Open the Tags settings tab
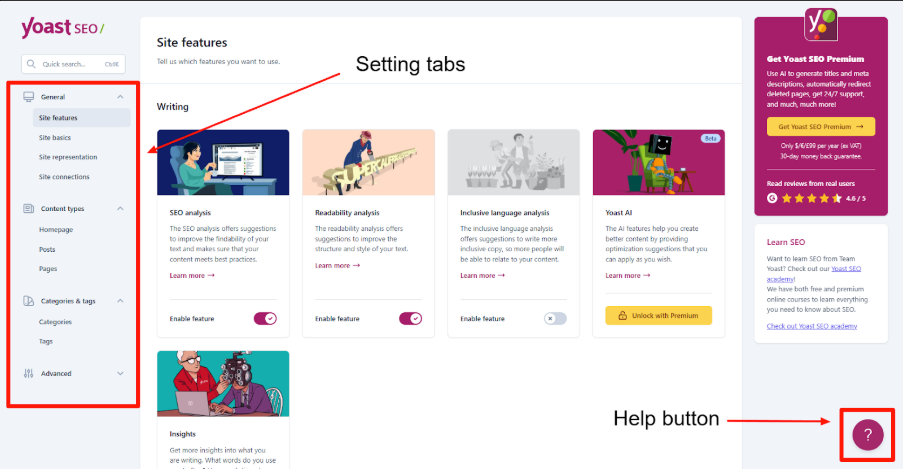The image size is (903, 469). (45, 342)
